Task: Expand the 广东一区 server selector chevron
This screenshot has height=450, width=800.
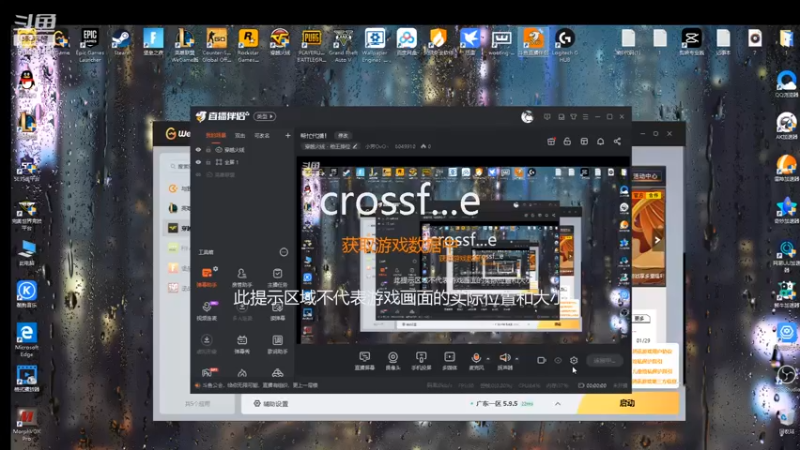Action: 558,404
